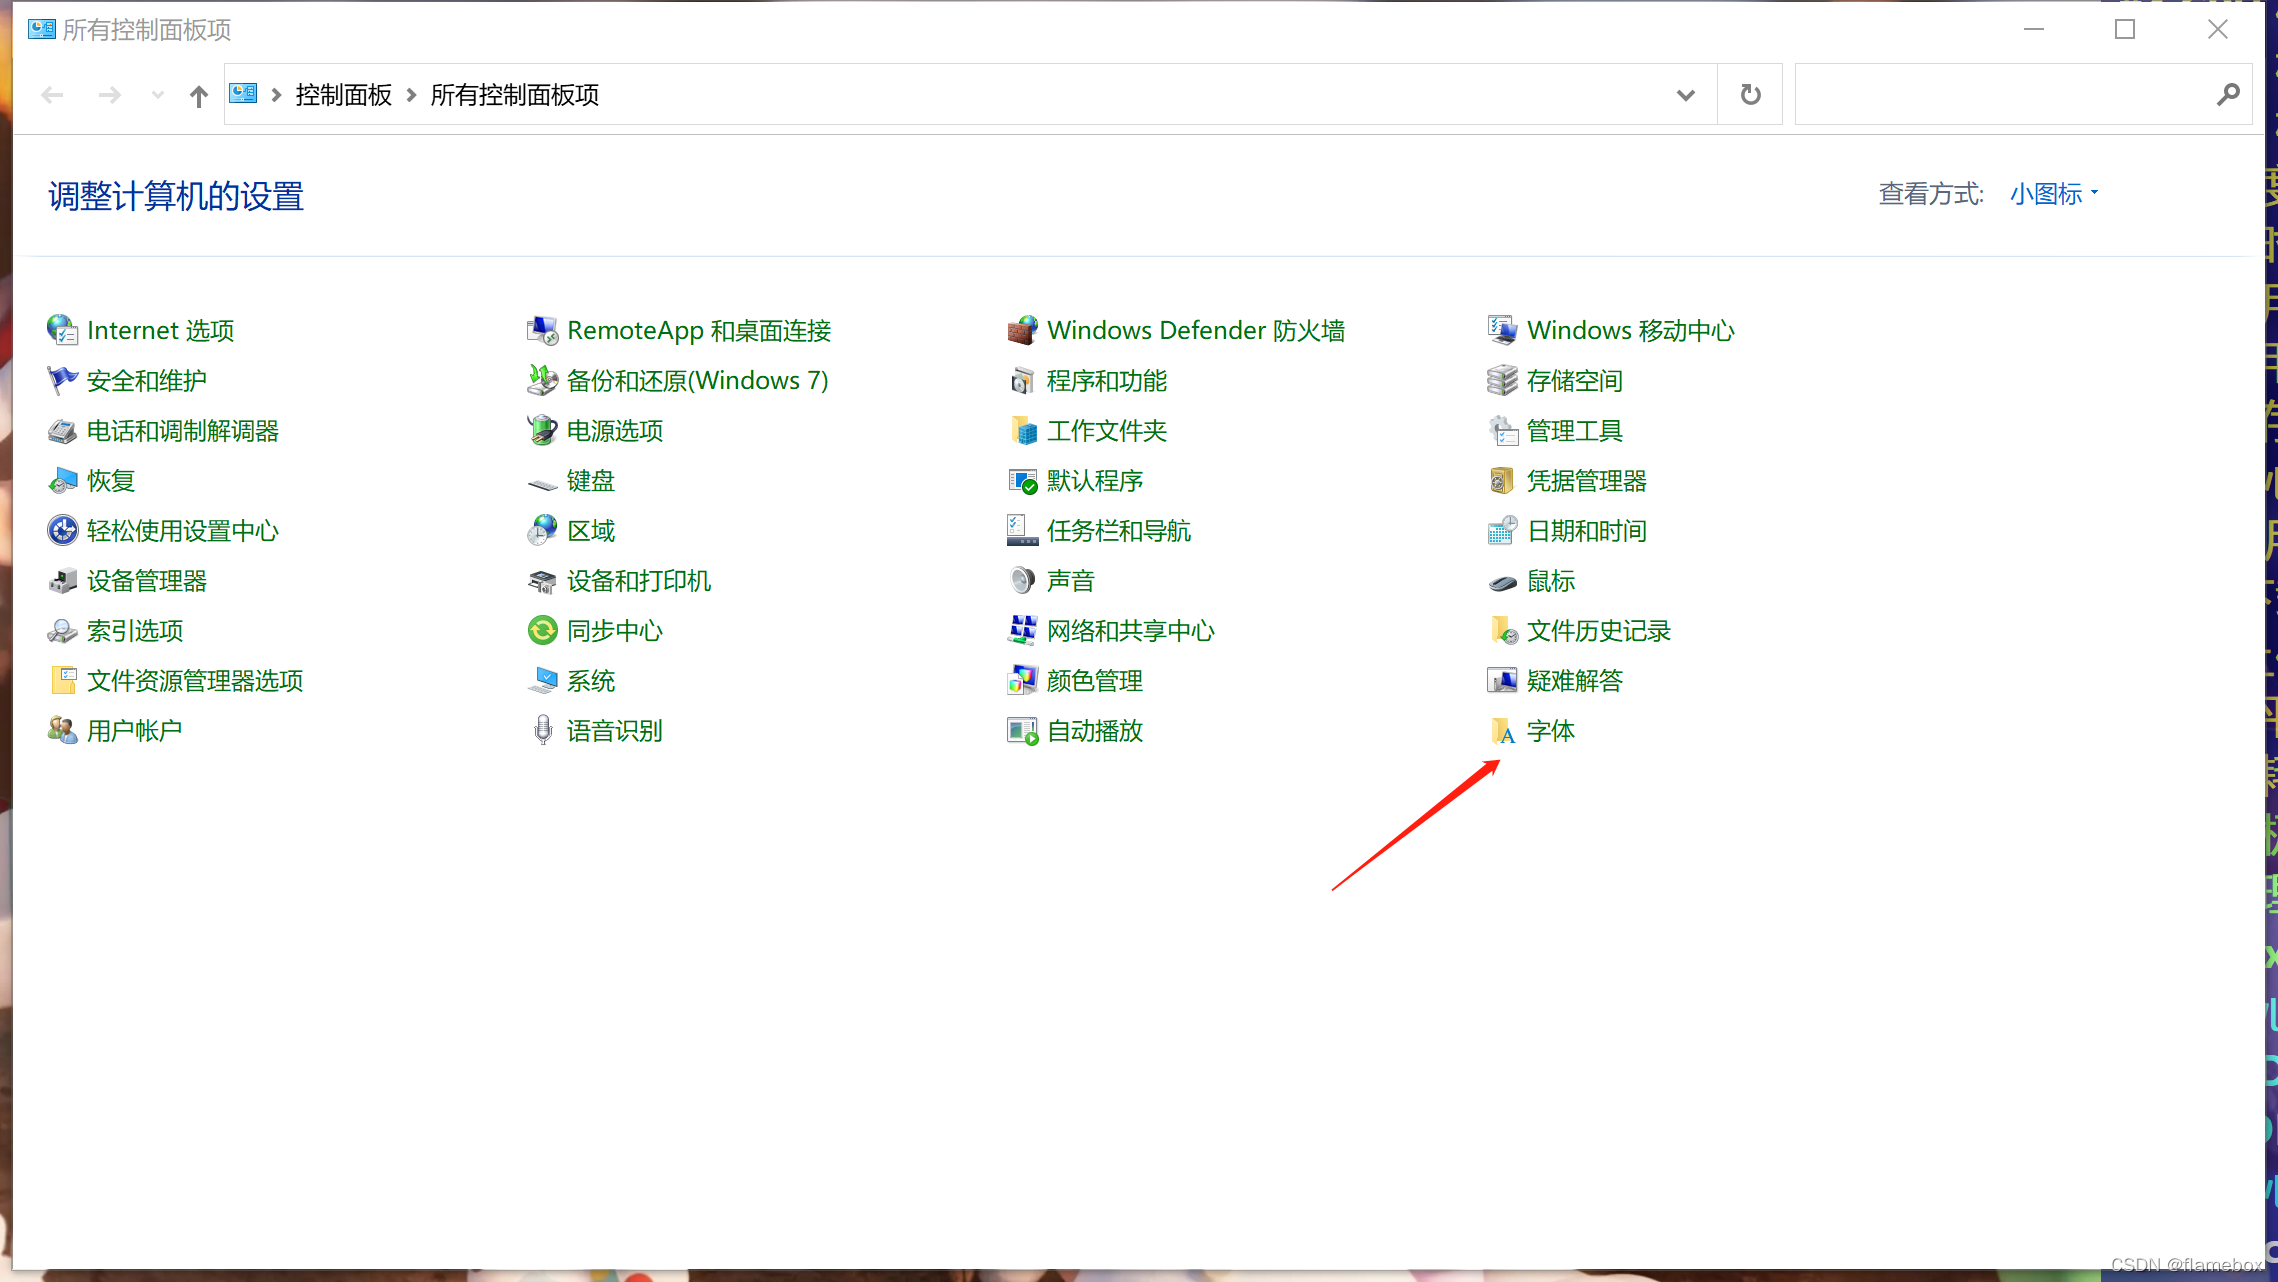Open the 疑难解答 link
The image size is (2278, 1282).
(1575, 681)
